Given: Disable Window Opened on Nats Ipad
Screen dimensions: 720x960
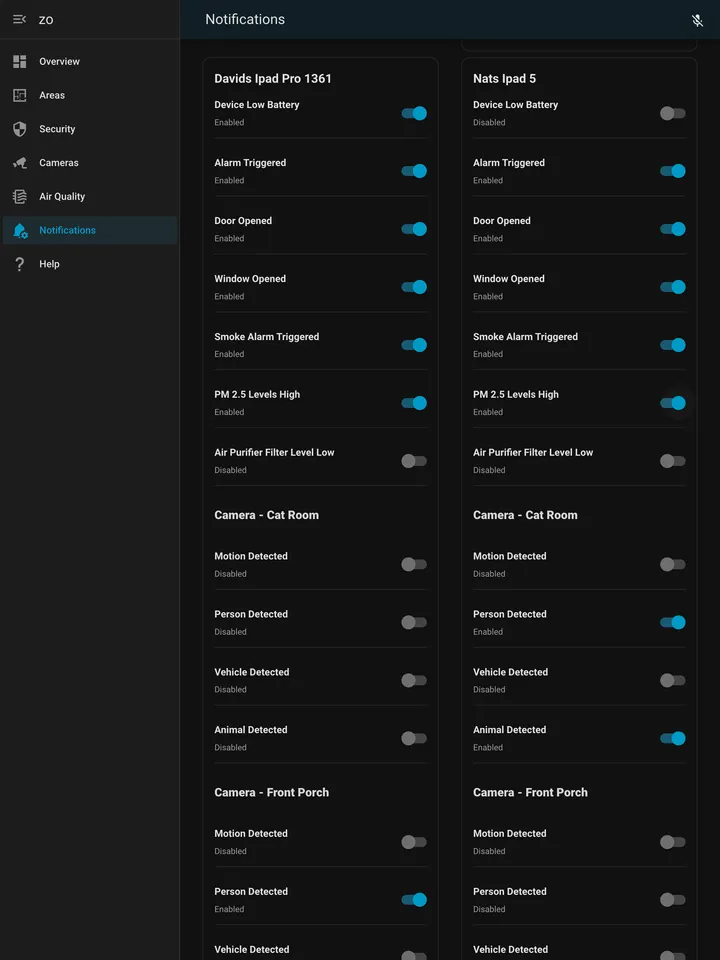Looking at the screenshot, I should coord(673,287).
